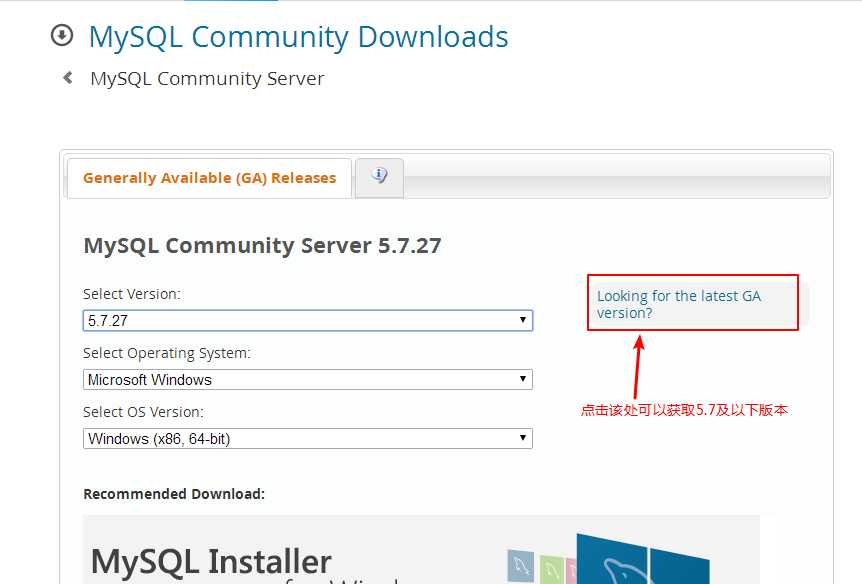The image size is (862, 584).
Task: Open the Select Operating System dropdown
Action: tap(308, 379)
